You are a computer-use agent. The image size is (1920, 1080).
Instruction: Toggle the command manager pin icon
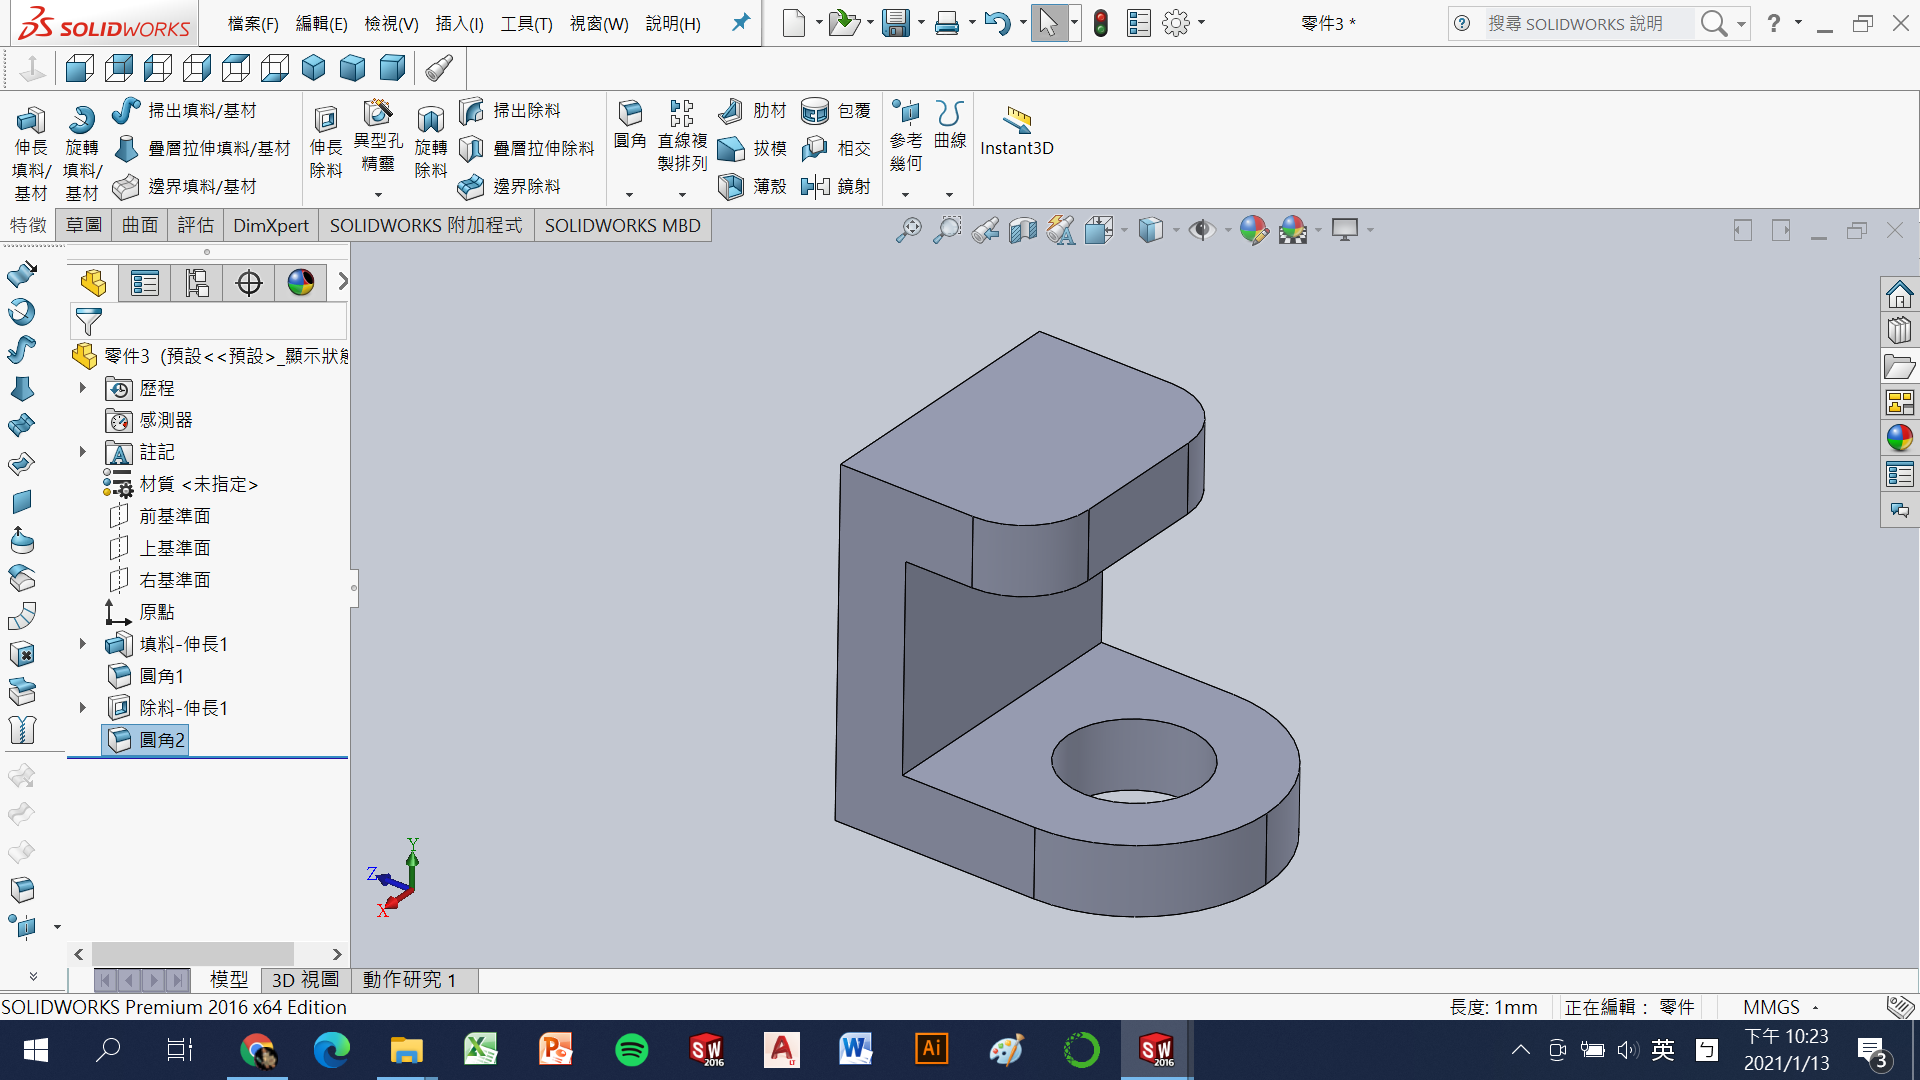[740, 23]
